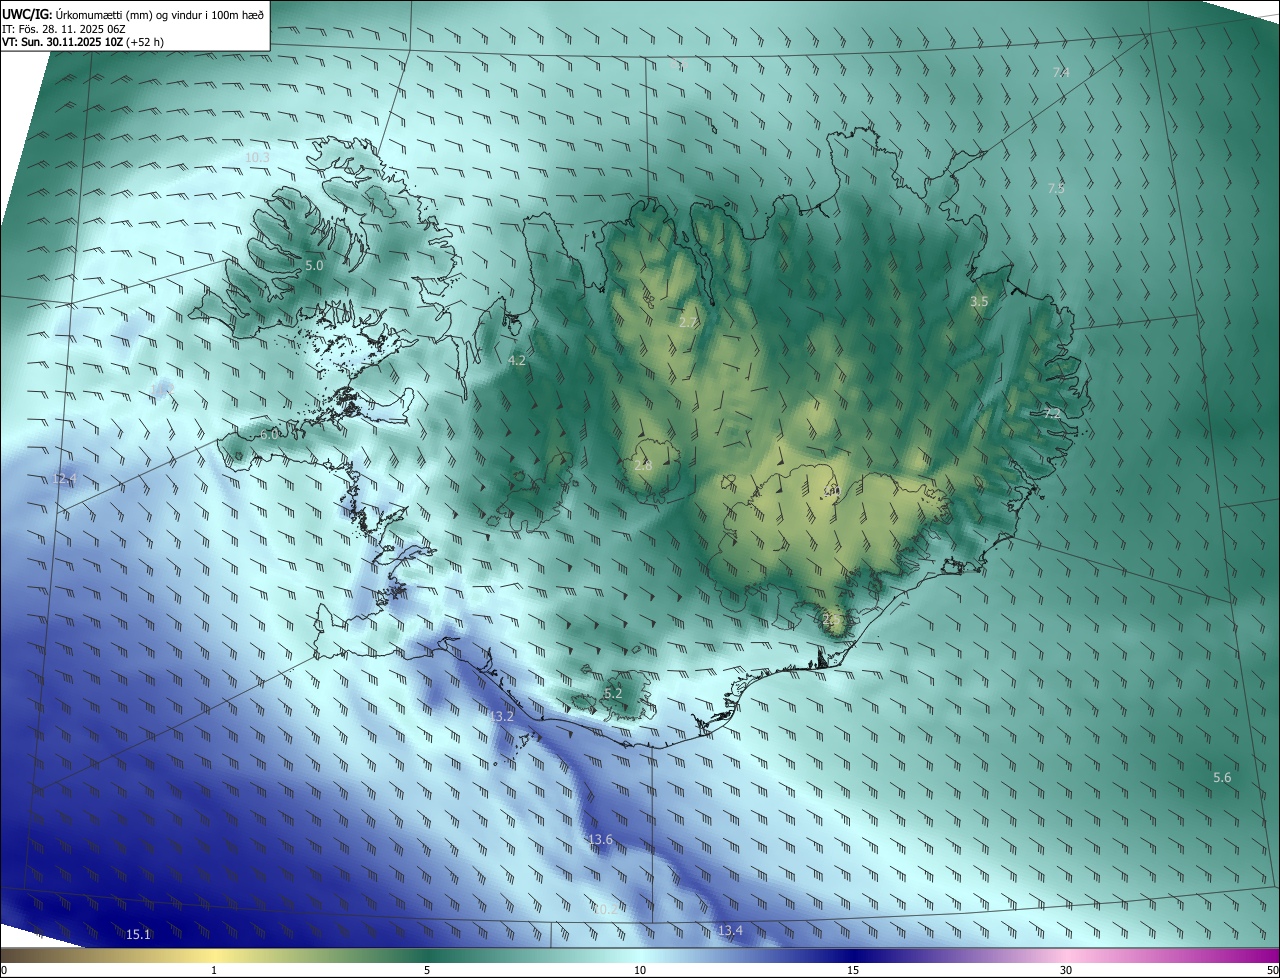This screenshot has height=978, width=1280.
Task: Click the 13.6 value south of Iceland
Action: tap(600, 840)
